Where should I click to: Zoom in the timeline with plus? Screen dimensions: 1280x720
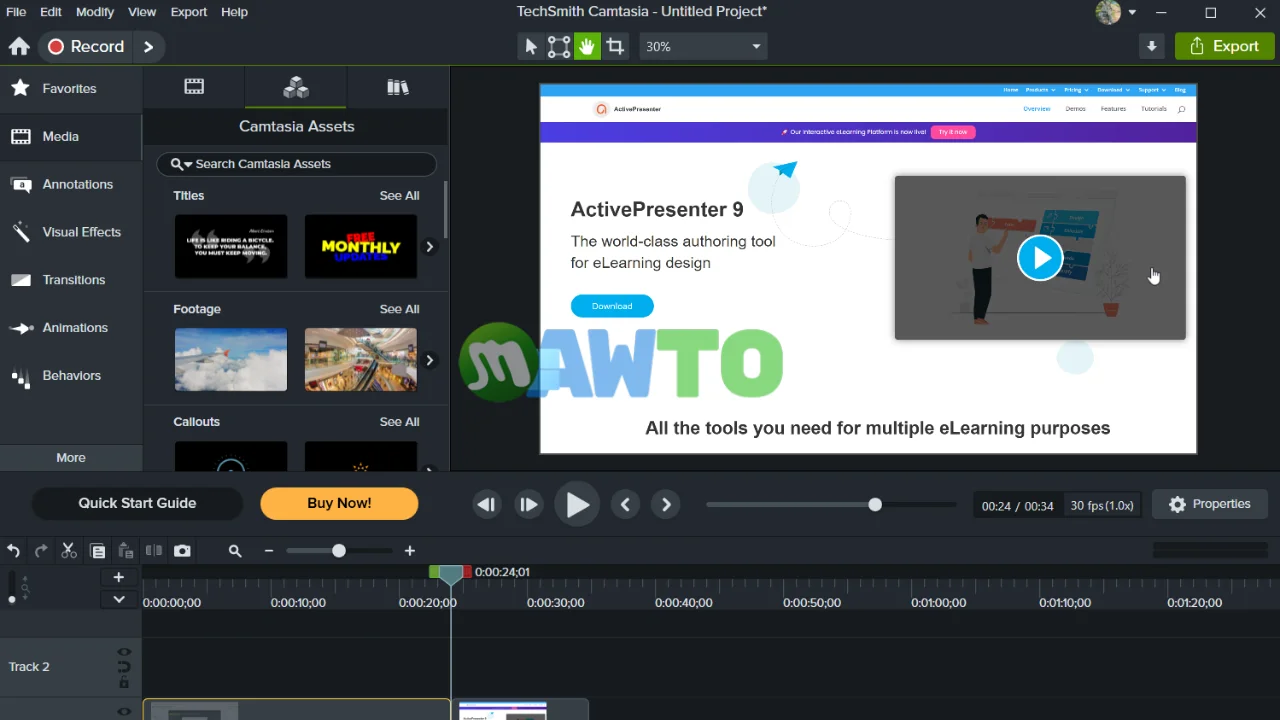point(409,551)
